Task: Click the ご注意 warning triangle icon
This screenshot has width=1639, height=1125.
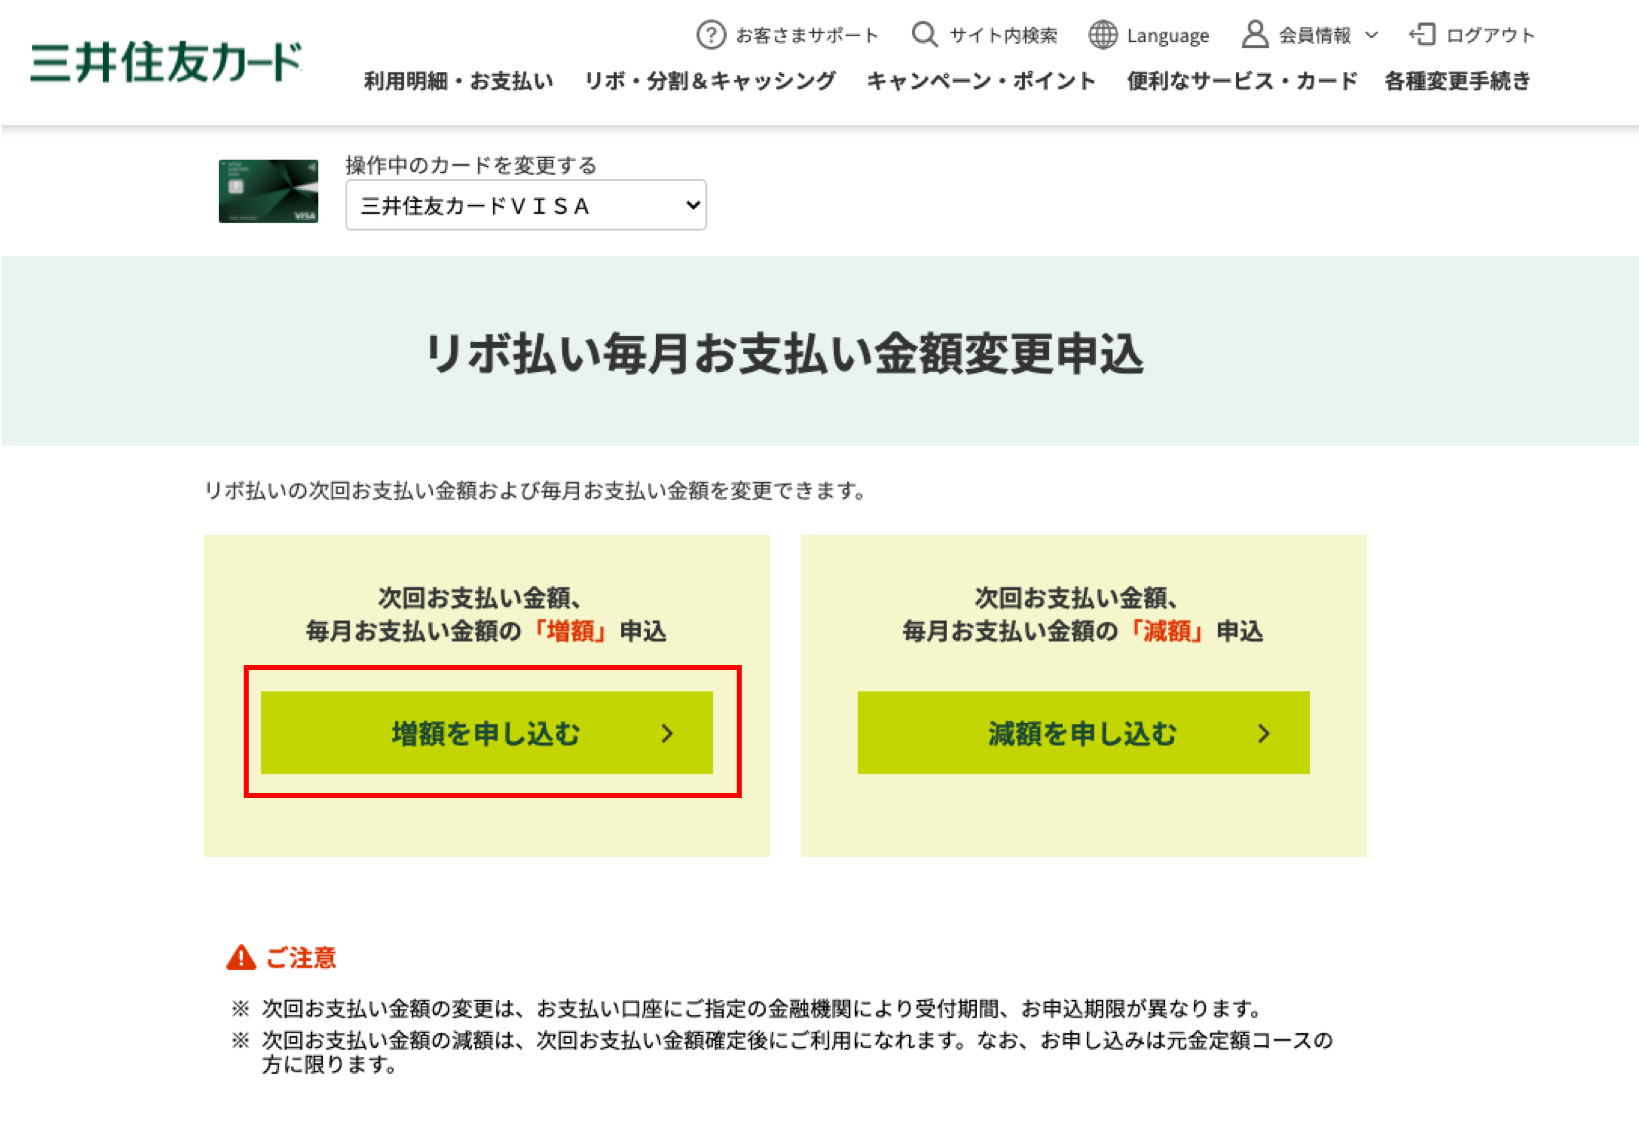Action: [x=241, y=958]
